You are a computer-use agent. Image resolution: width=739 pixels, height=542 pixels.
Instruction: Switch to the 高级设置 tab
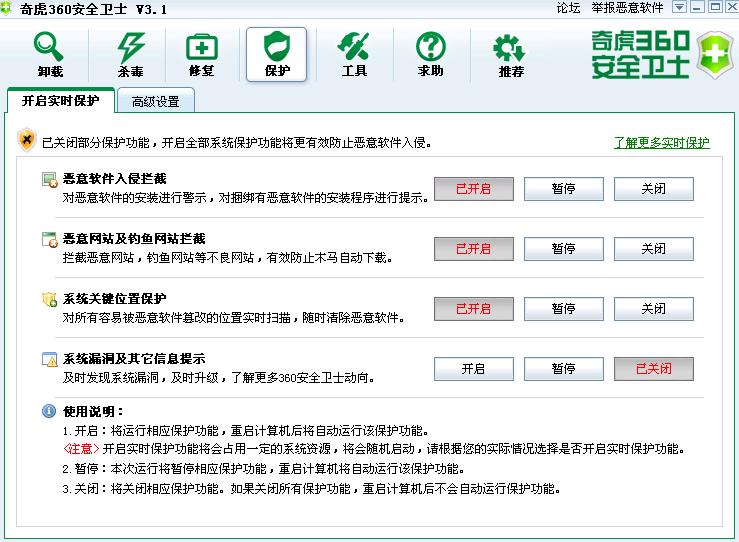click(x=156, y=101)
